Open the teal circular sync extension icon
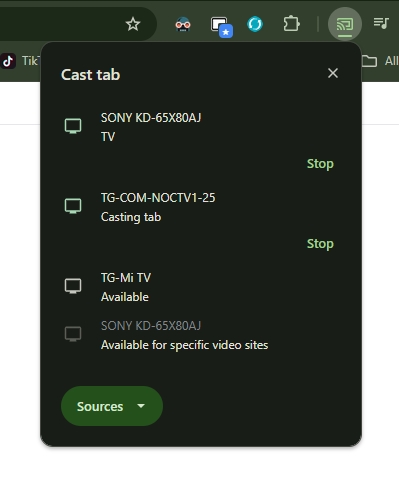Screen dimensions: 399x480 click(255, 24)
